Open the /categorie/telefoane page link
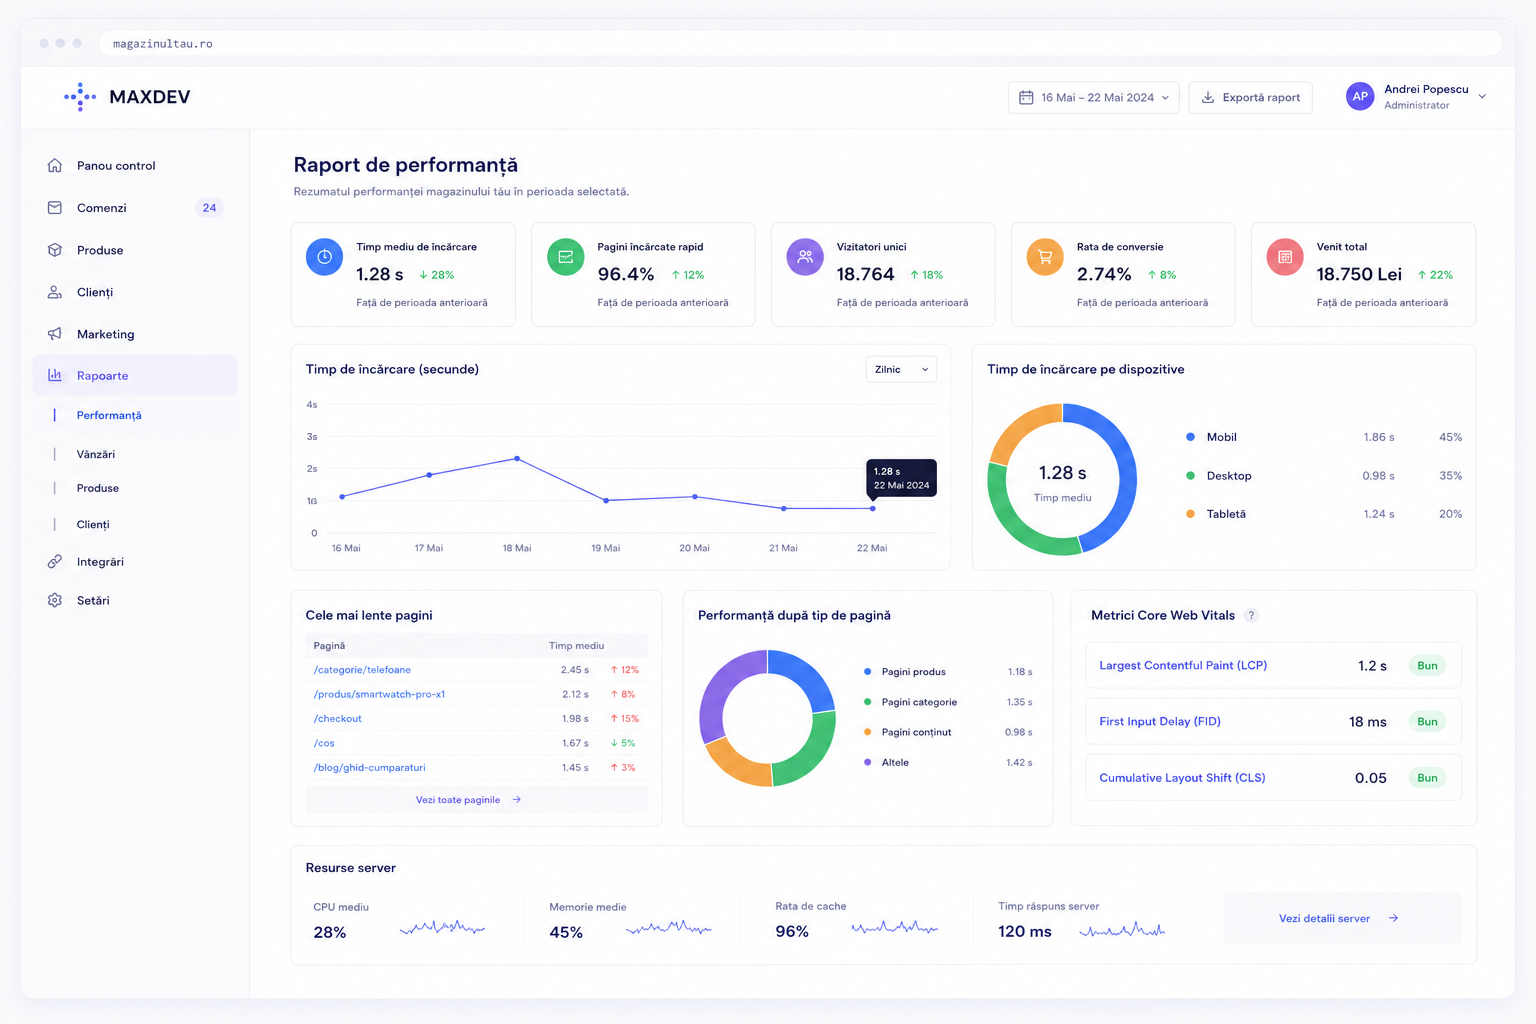The image size is (1536, 1024). click(x=362, y=670)
